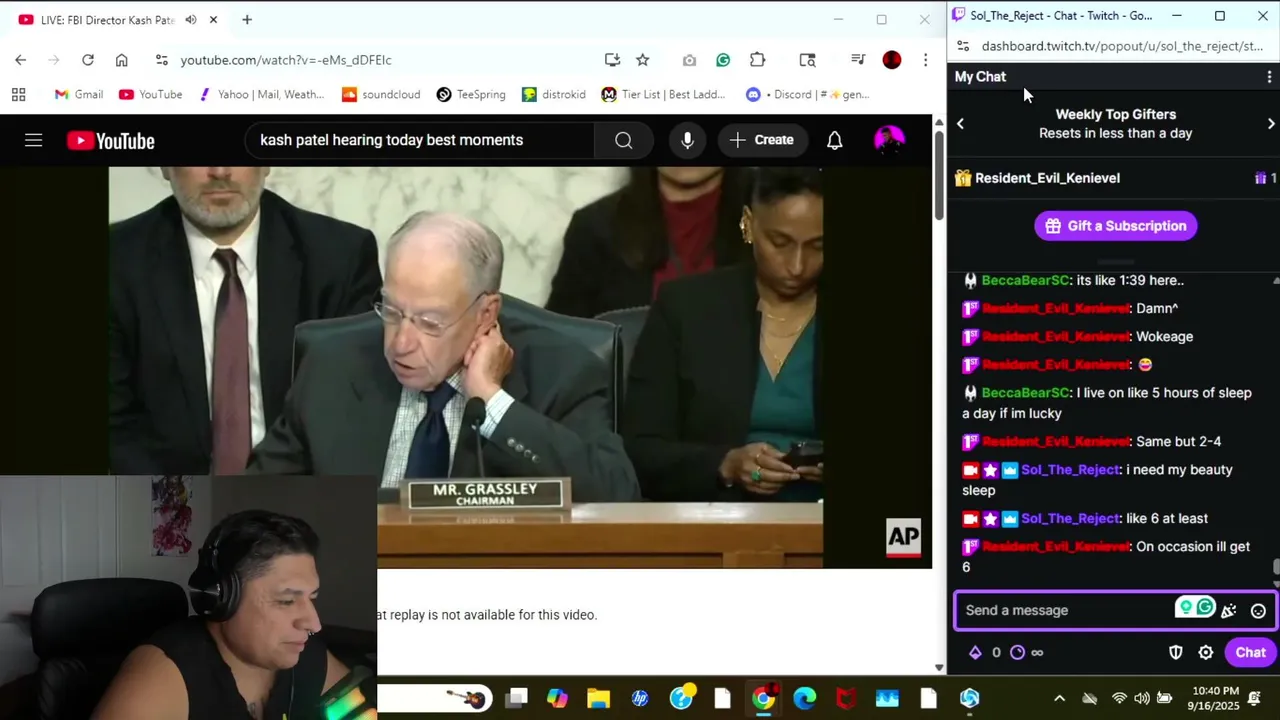Open the Yahoo Mail bookmark

261,94
